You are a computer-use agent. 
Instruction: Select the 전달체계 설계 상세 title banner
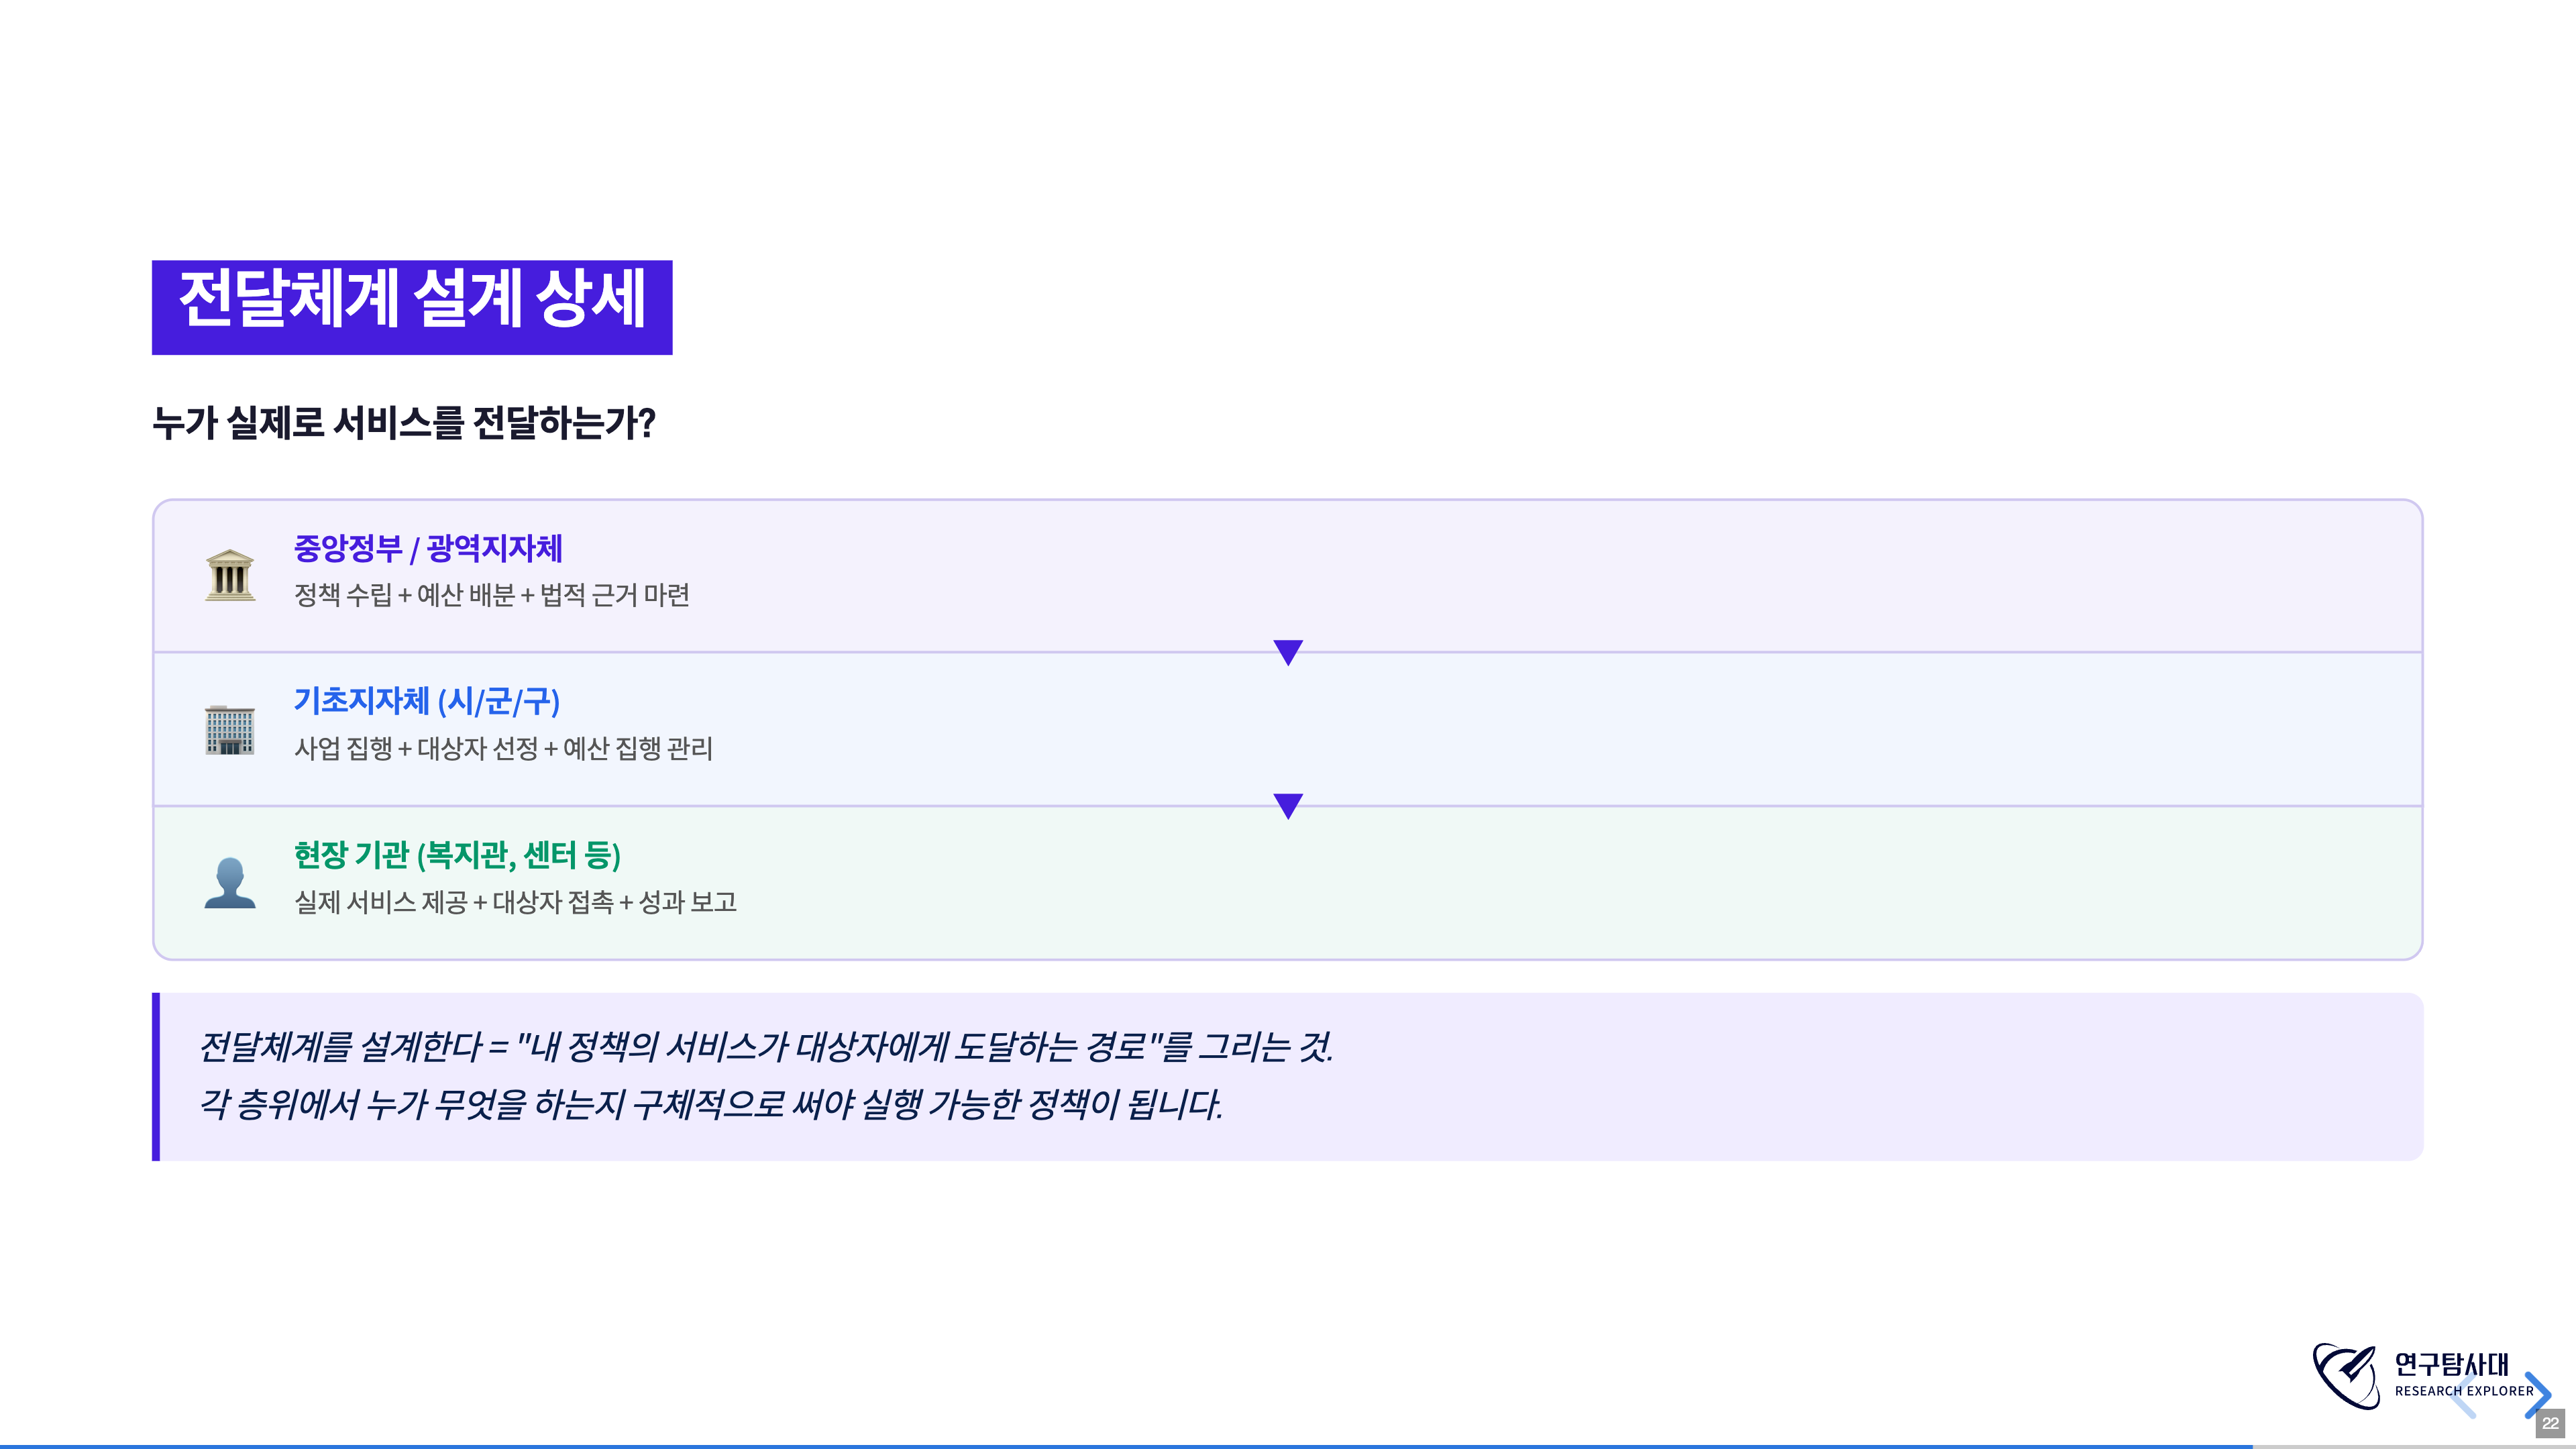point(412,307)
